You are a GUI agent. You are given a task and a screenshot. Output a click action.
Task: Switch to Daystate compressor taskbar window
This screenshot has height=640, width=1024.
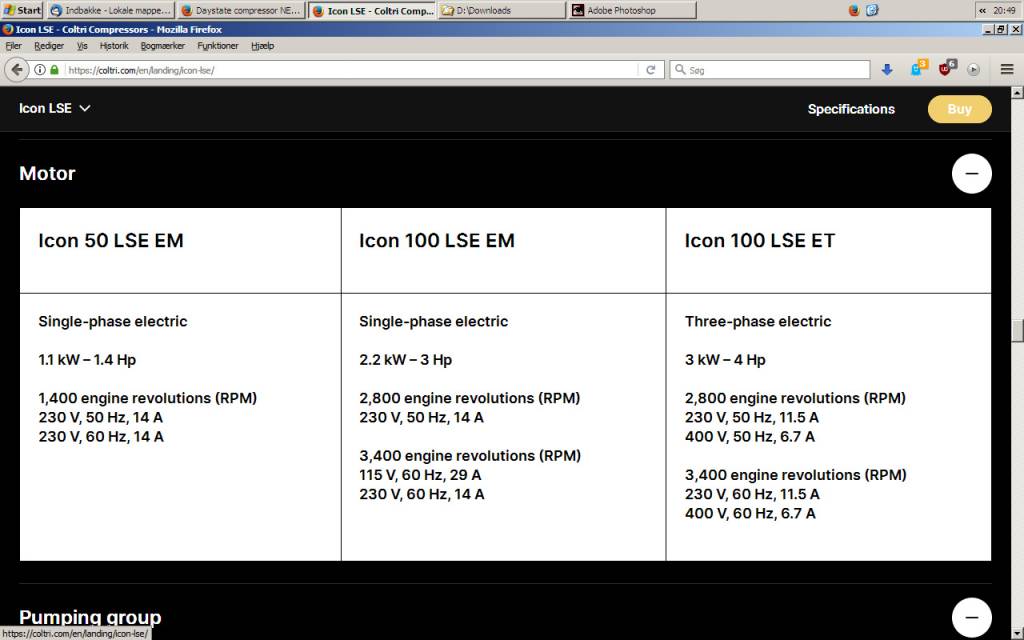[x=242, y=10]
